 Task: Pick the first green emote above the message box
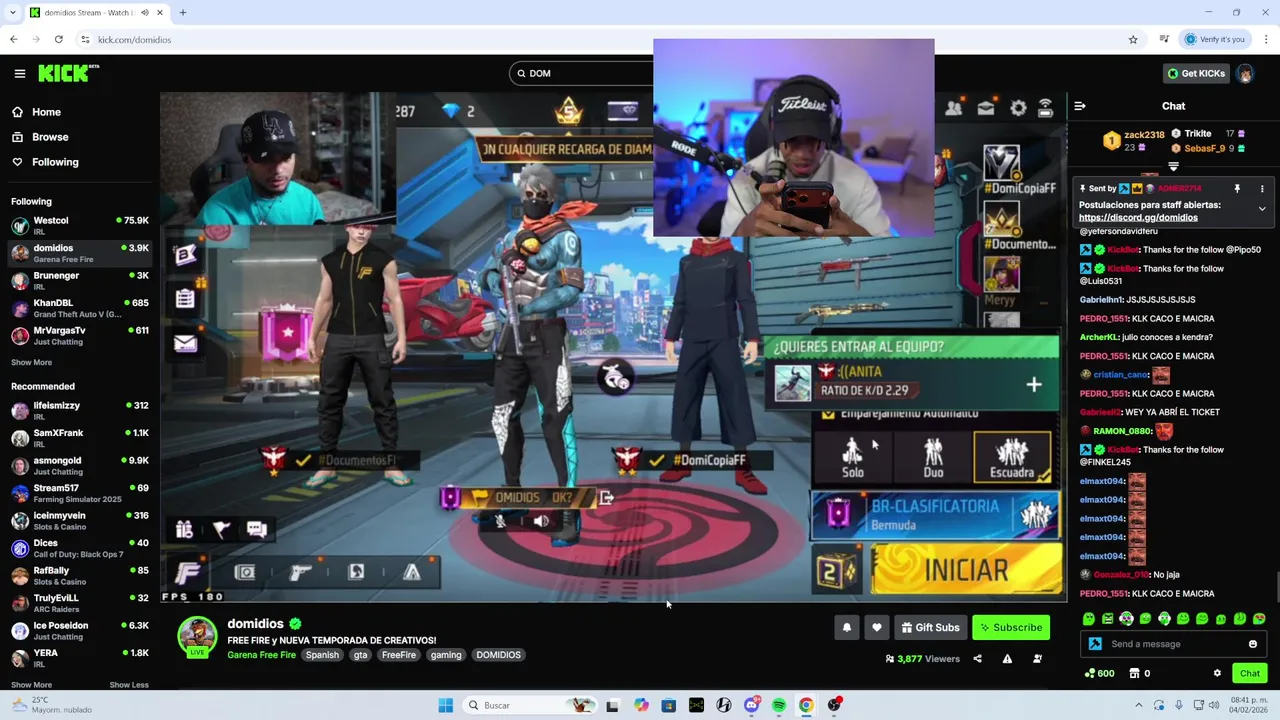[x=1089, y=619]
